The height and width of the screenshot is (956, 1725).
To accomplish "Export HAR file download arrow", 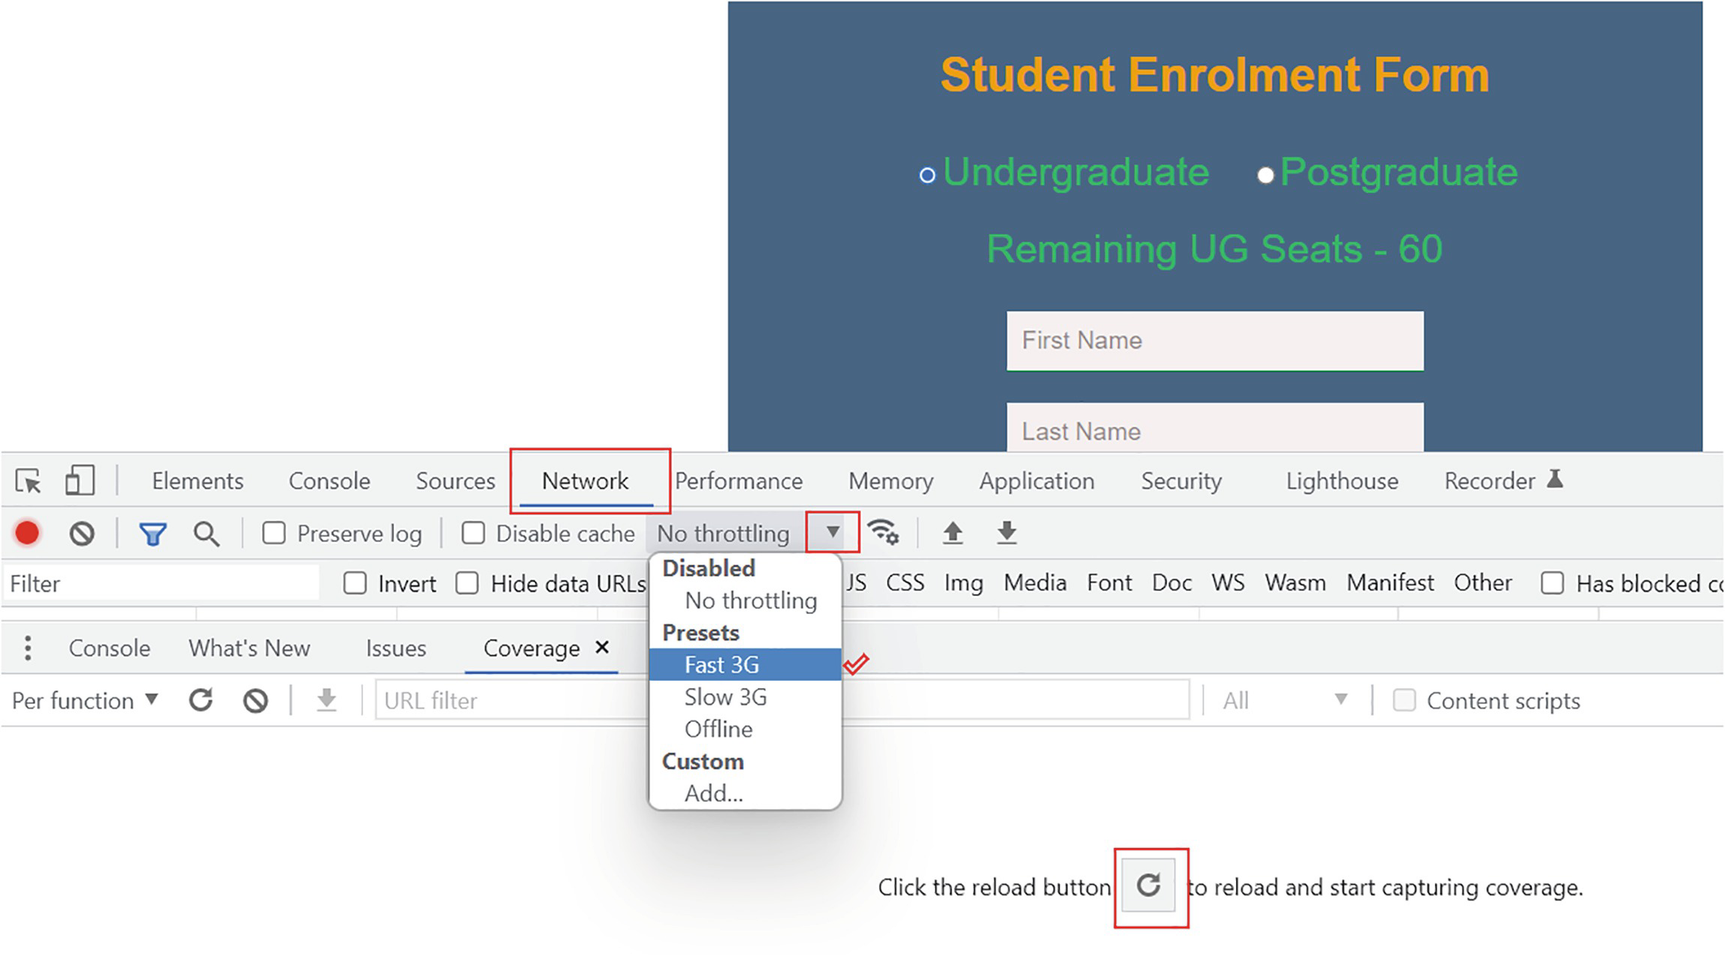I will click(x=1006, y=533).
